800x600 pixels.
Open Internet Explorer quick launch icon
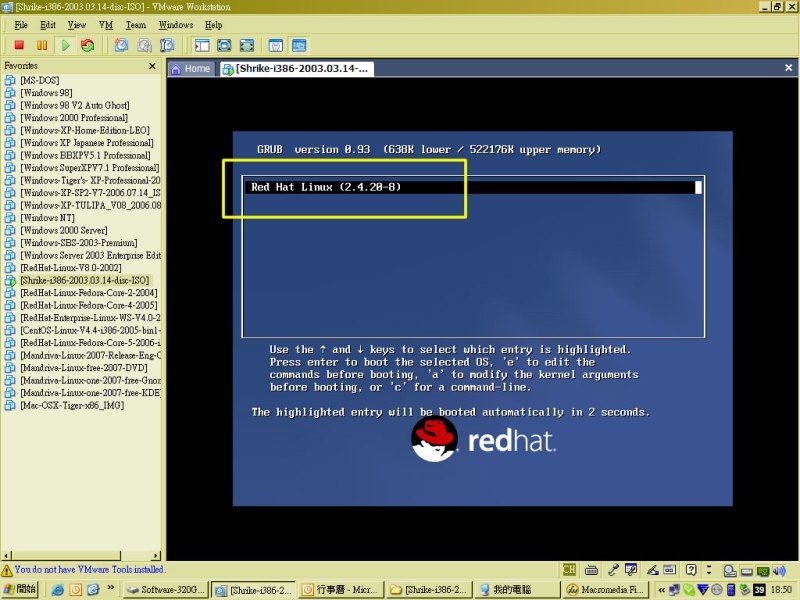point(58,590)
